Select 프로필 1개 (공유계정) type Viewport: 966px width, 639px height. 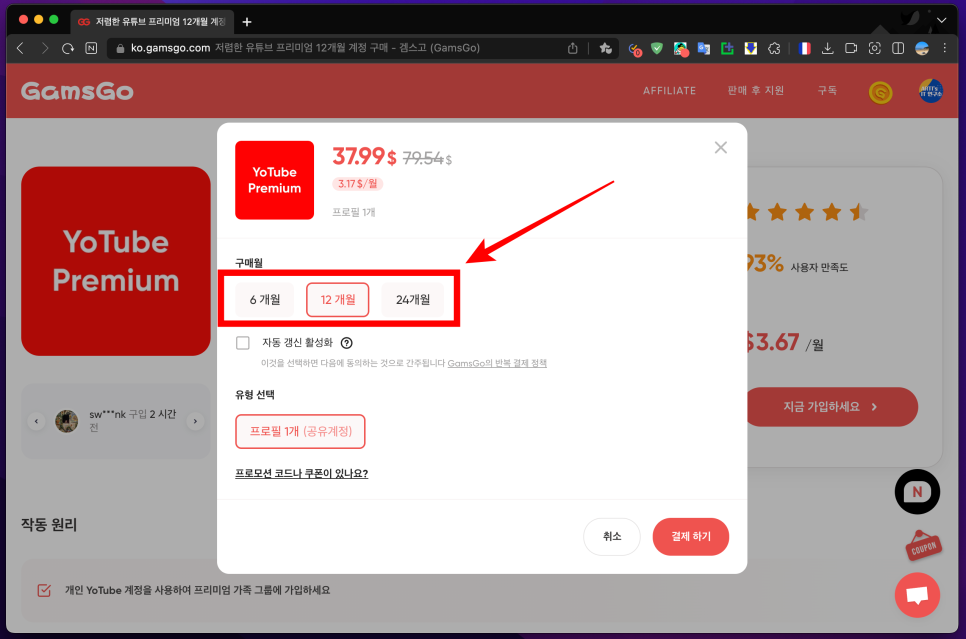[x=300, y=431]
